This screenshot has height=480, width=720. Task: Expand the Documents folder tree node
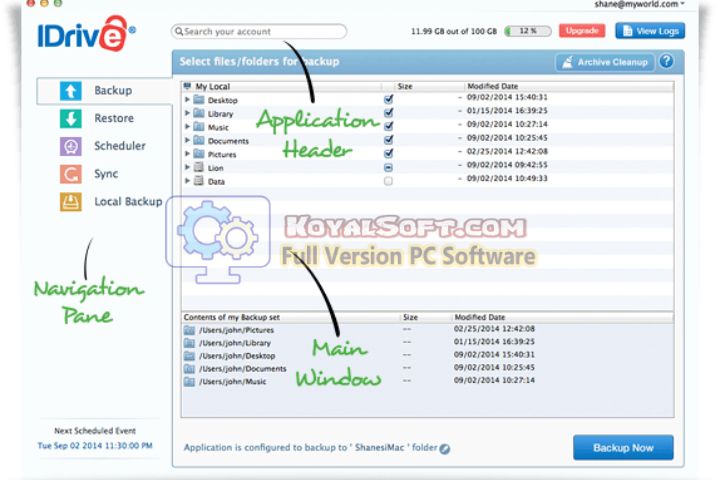[187, 140]
